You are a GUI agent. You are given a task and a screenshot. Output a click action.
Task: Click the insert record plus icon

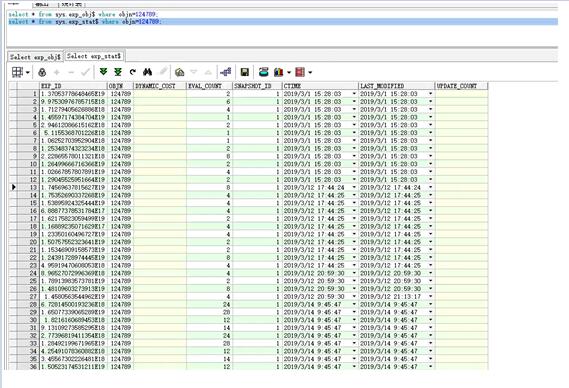tap(57, 72)
